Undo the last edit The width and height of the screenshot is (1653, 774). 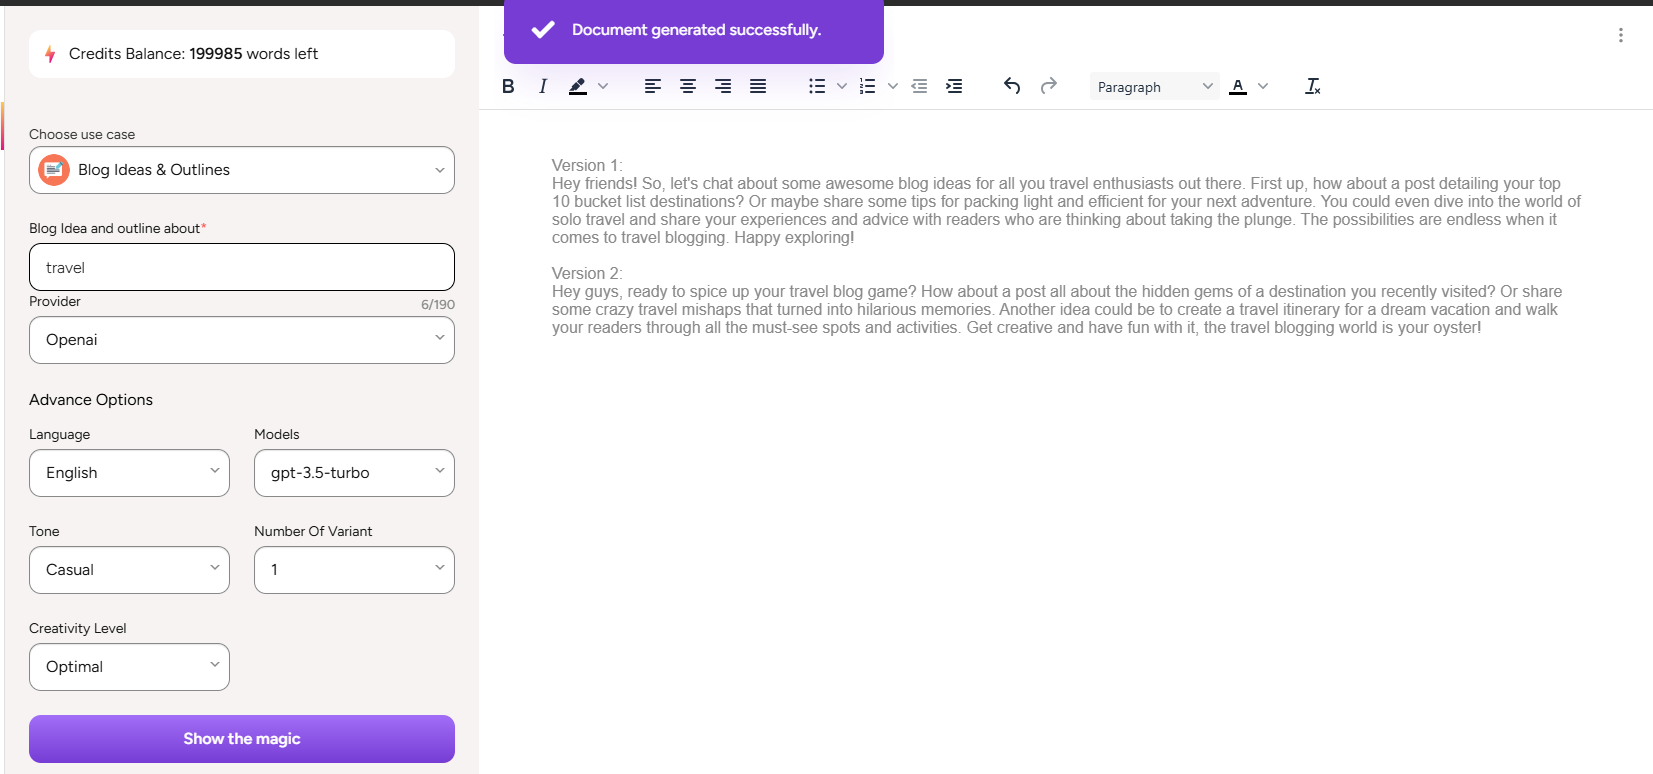coord(1012,87)
